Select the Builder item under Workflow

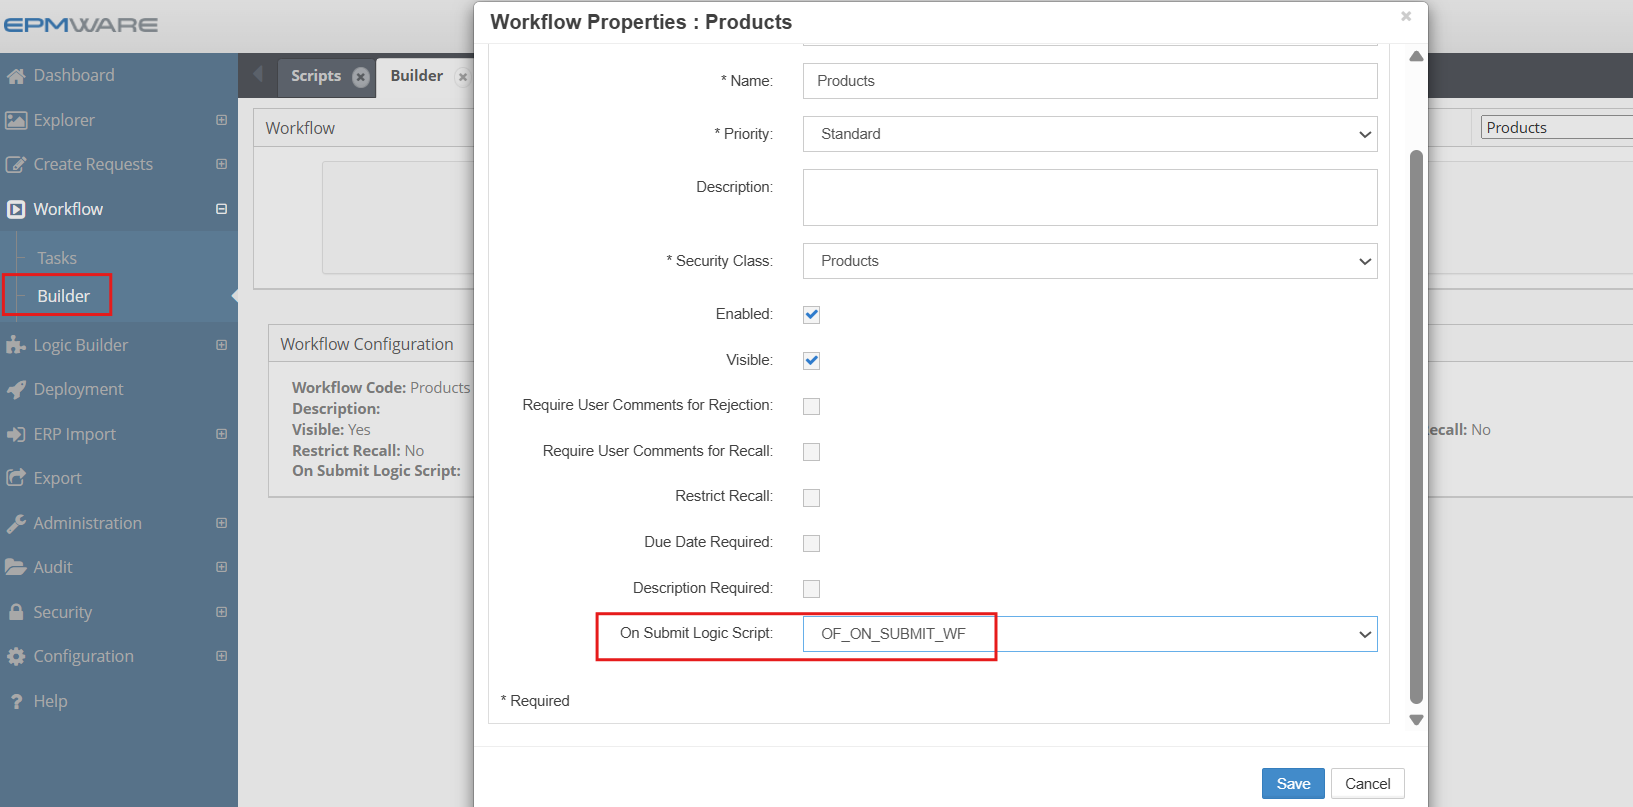[x=63, y=296]
